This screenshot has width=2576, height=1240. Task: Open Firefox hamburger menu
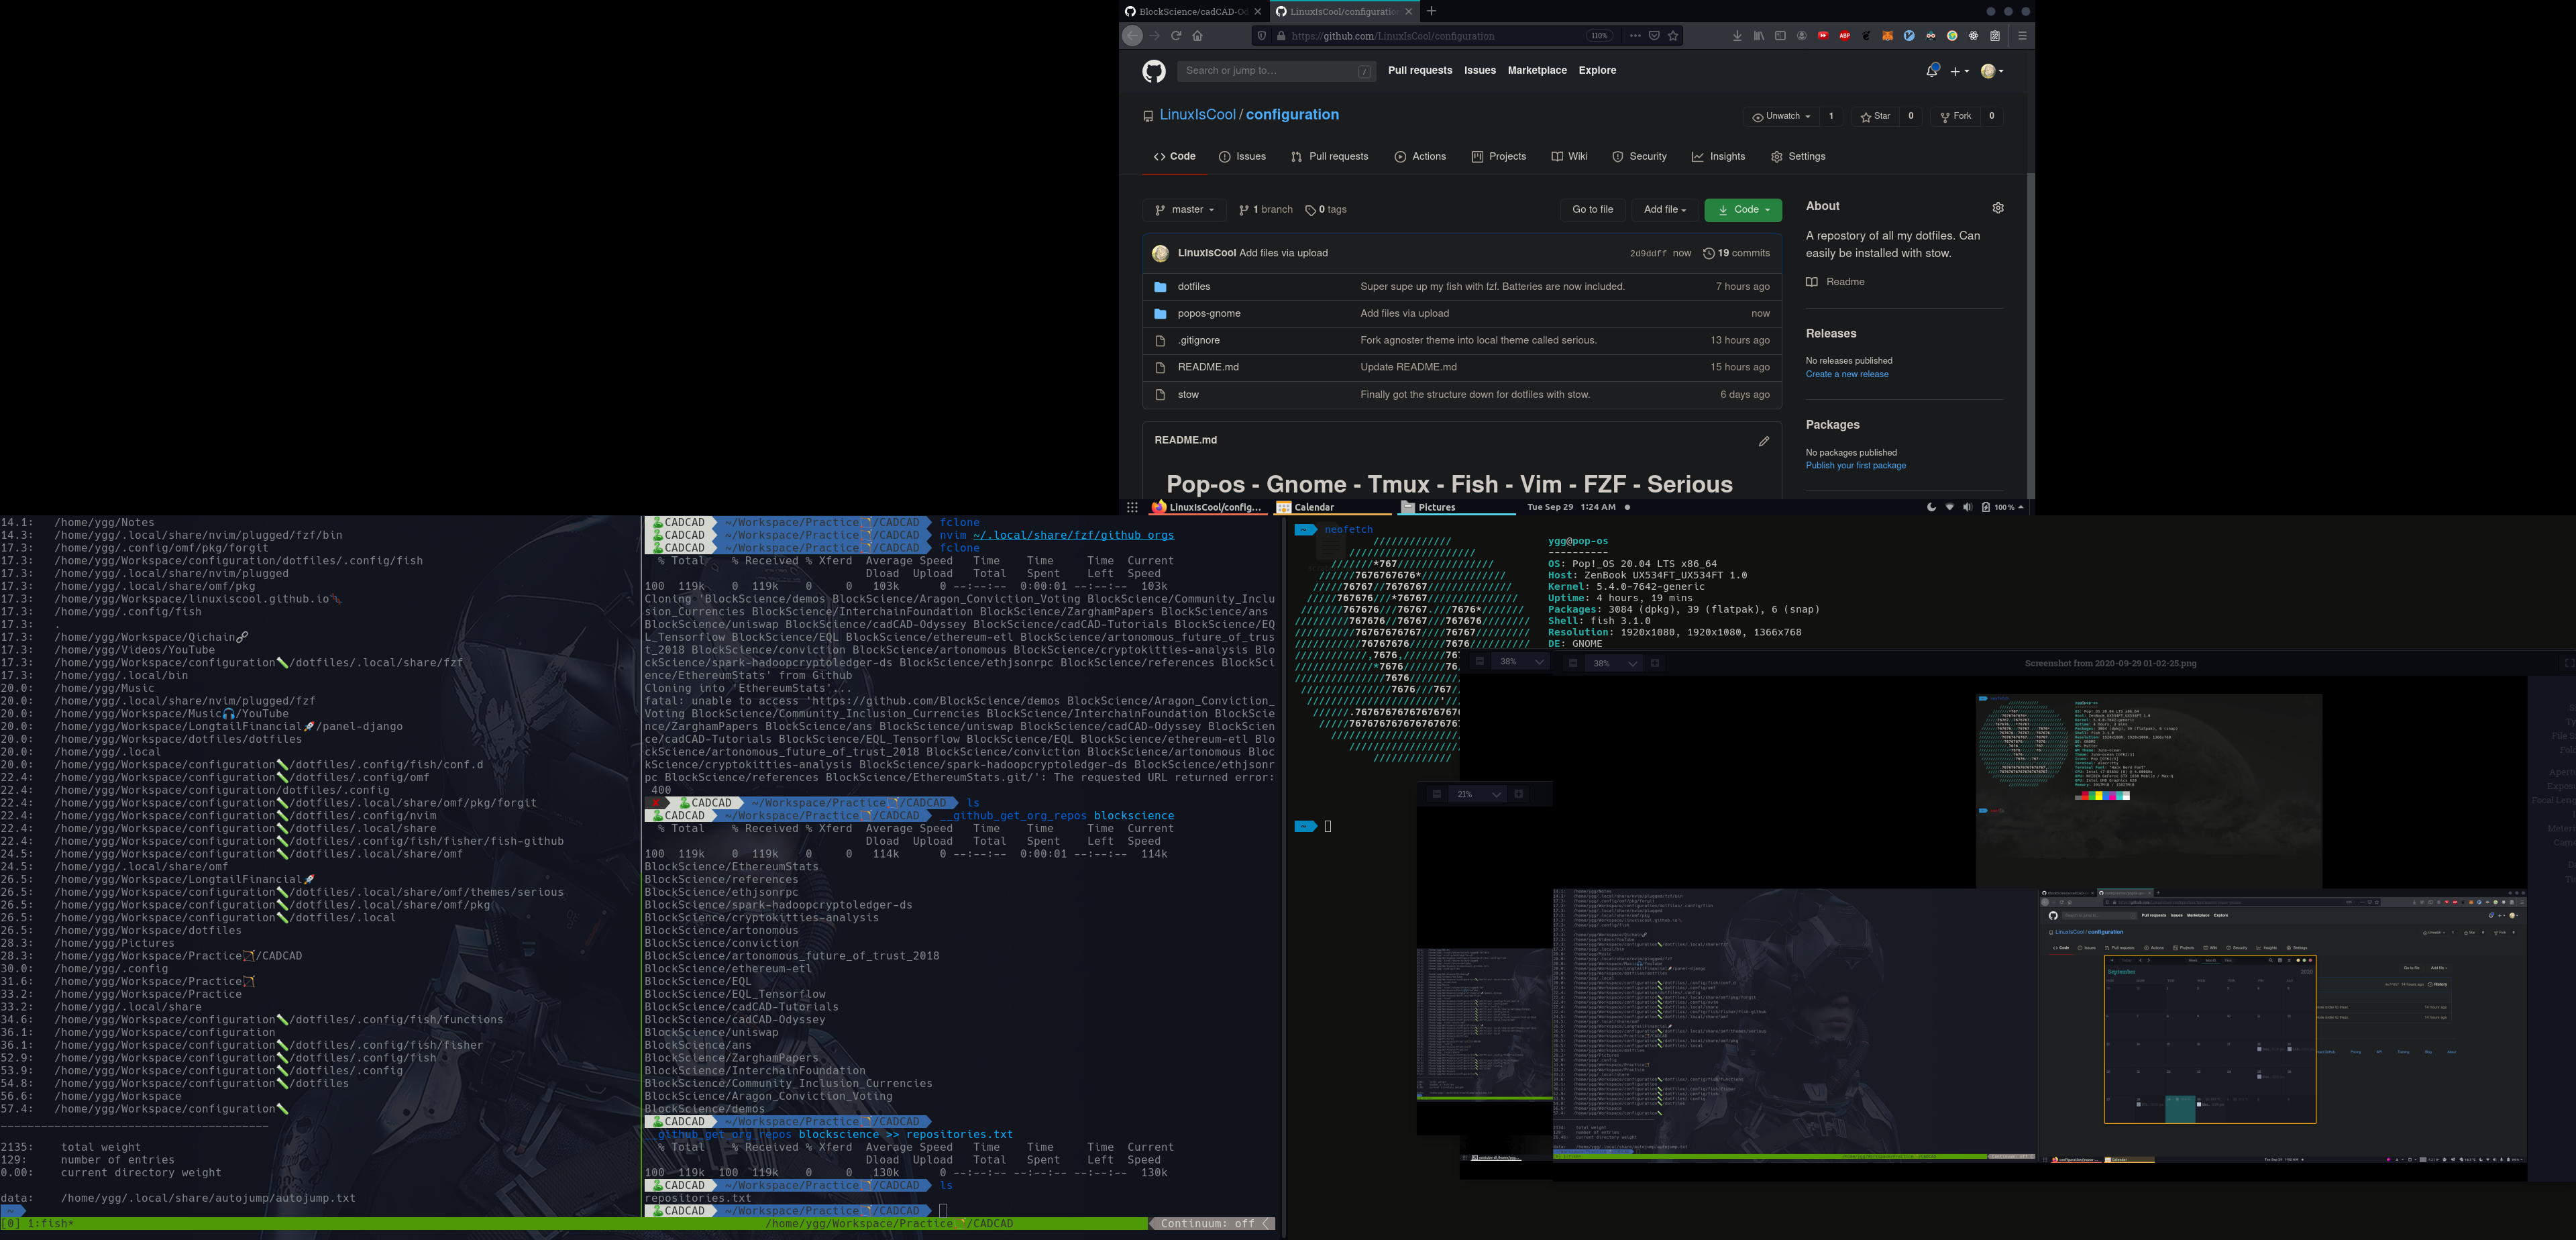click(x=2022, y=36)
